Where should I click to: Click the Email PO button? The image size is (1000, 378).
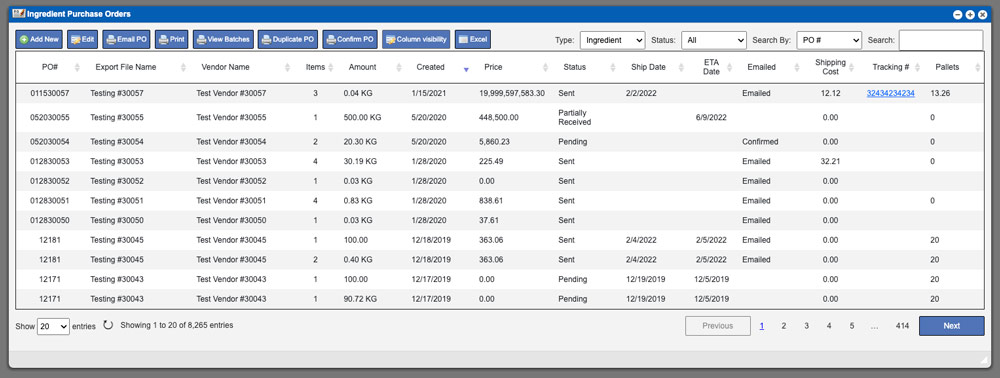tap(126, 40)
